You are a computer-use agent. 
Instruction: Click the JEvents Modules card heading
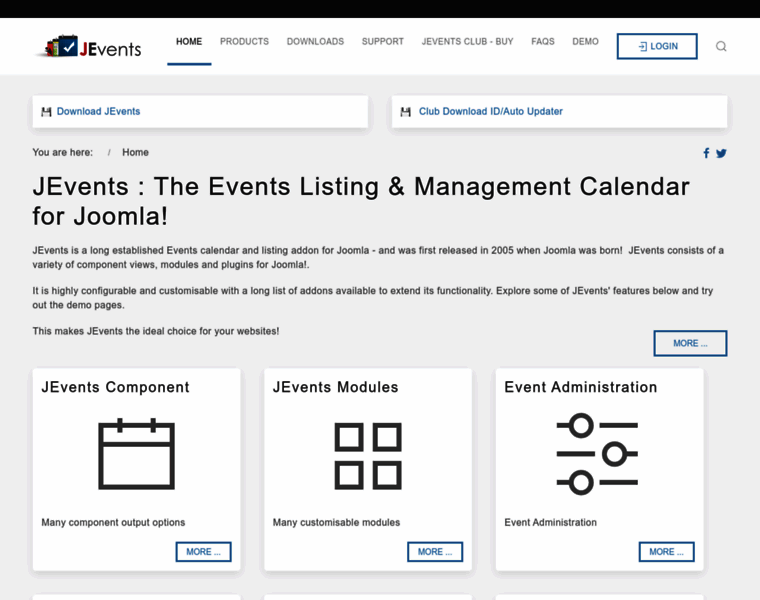point(335,387)
